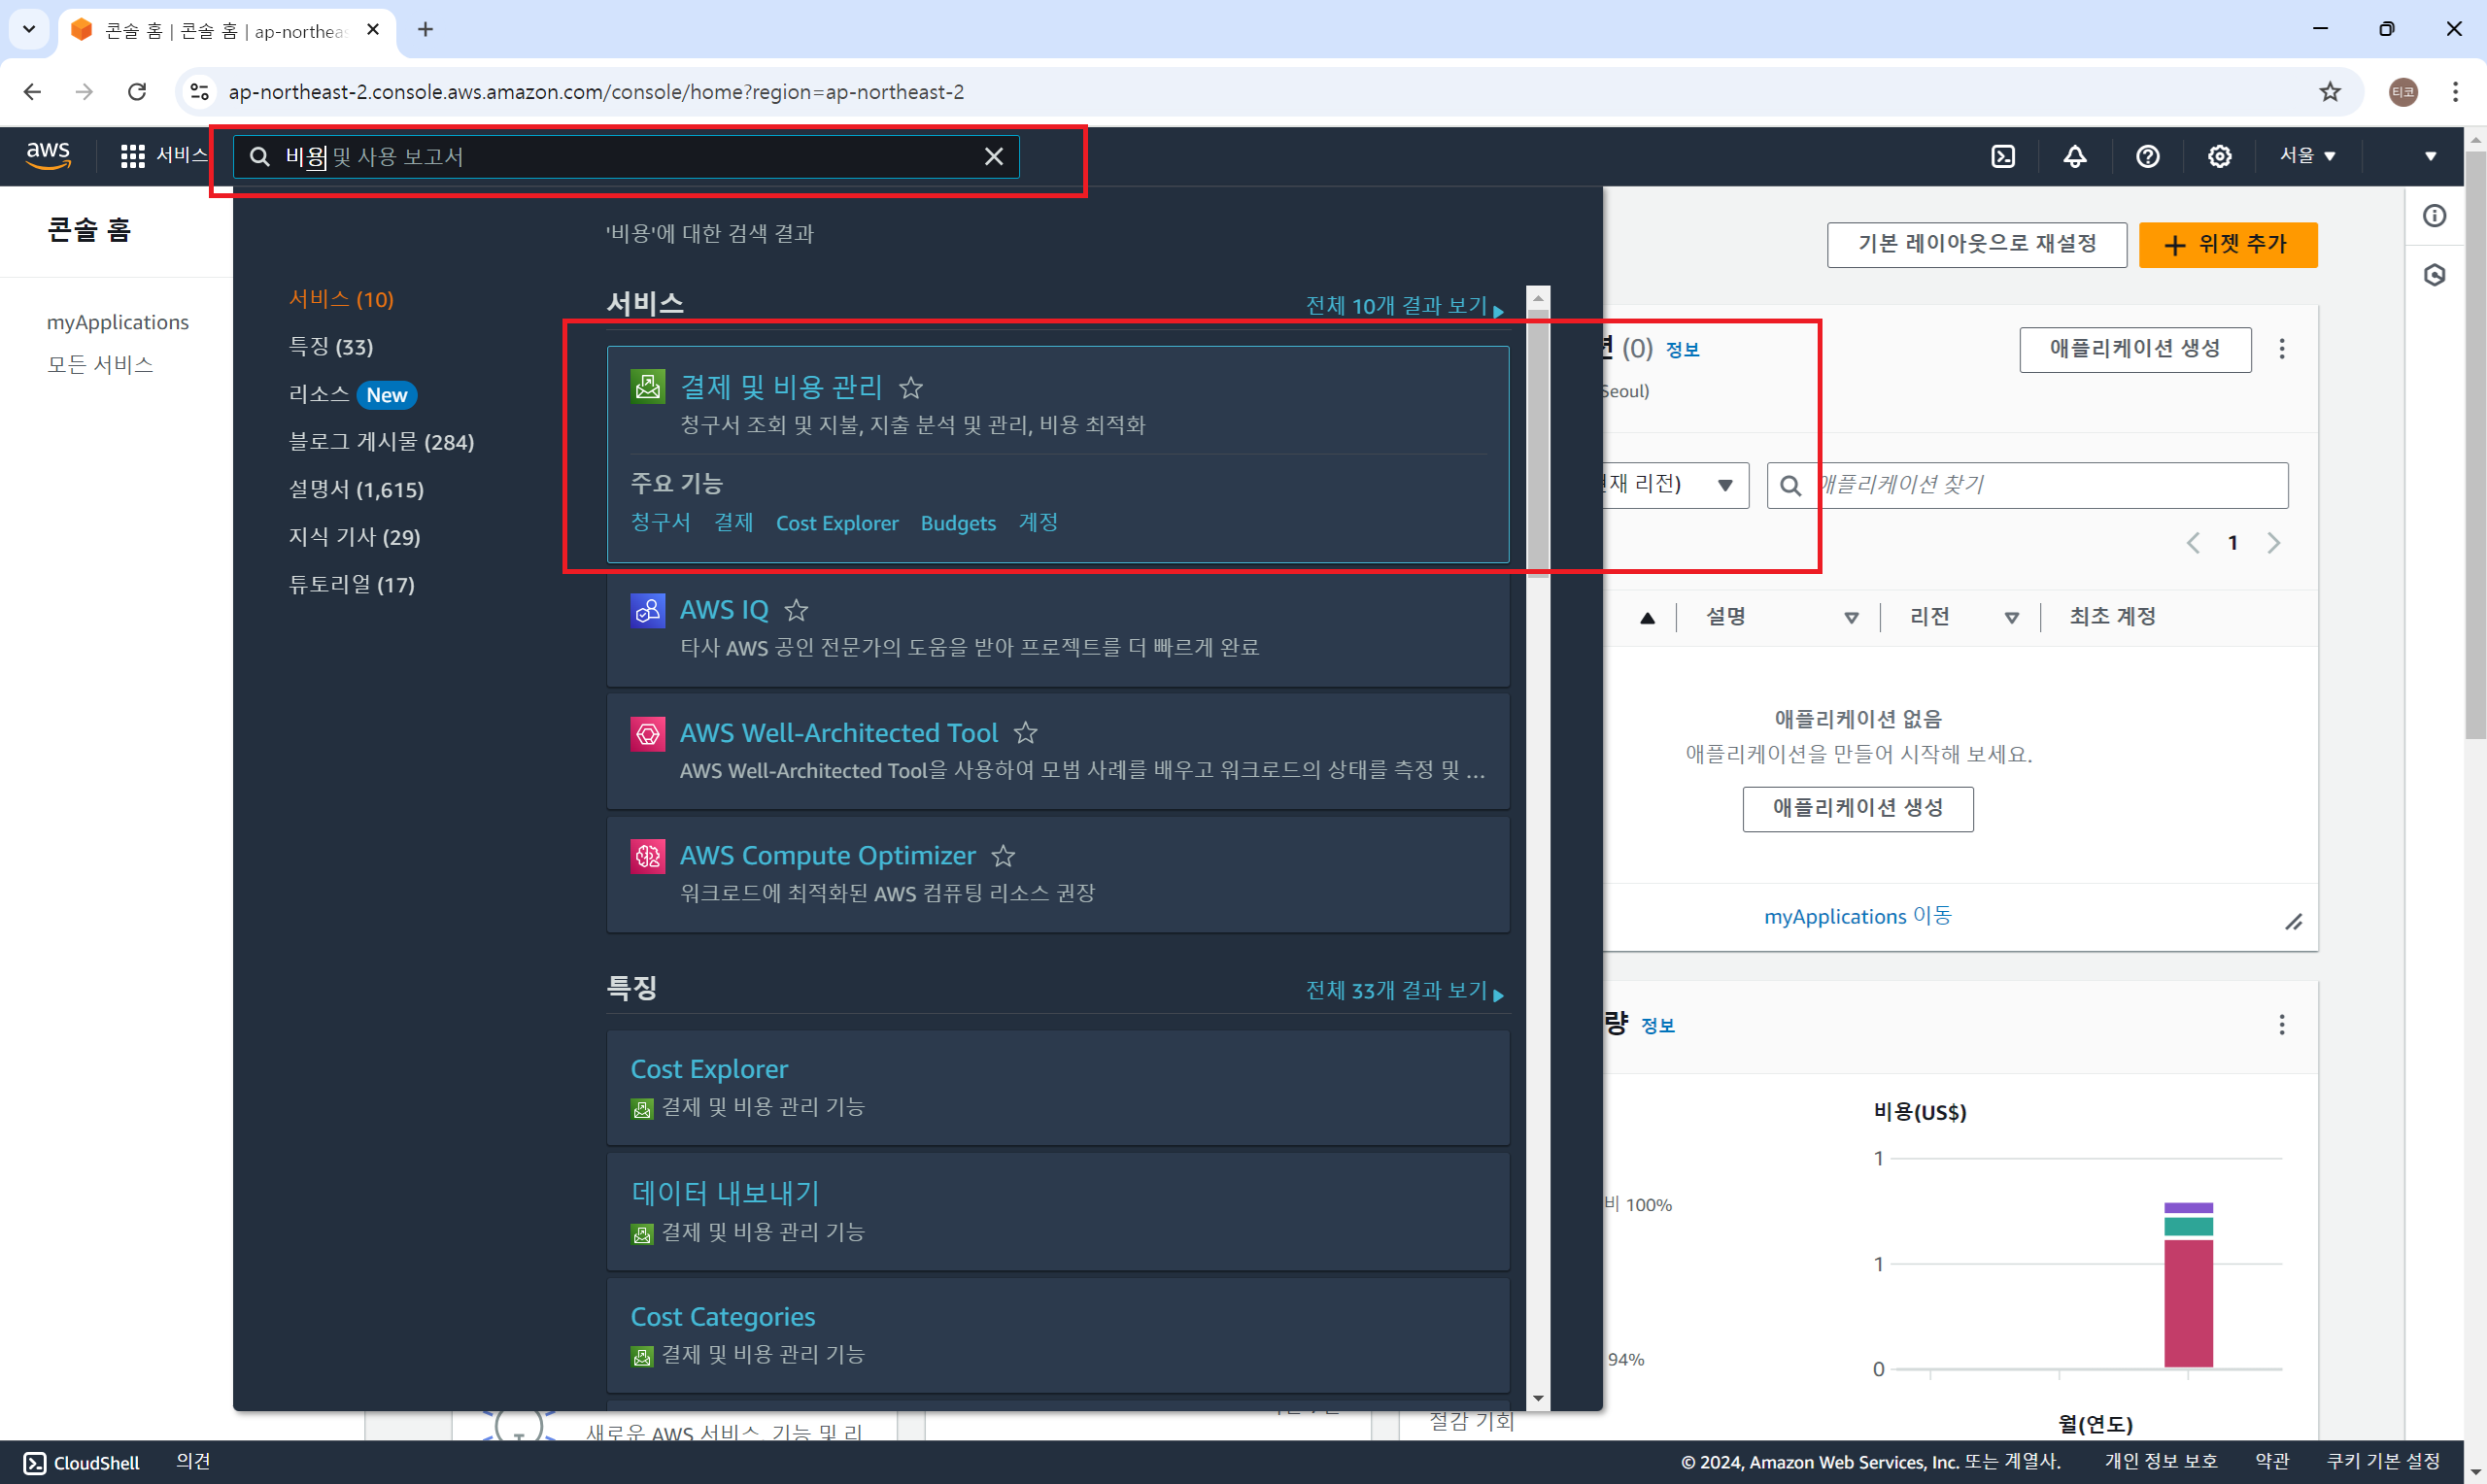The height and width of the screenshot is (1484, 2487).
Task: Favorite 결제 및 비용 관리 with star
Action: click(x=910, y=387)
